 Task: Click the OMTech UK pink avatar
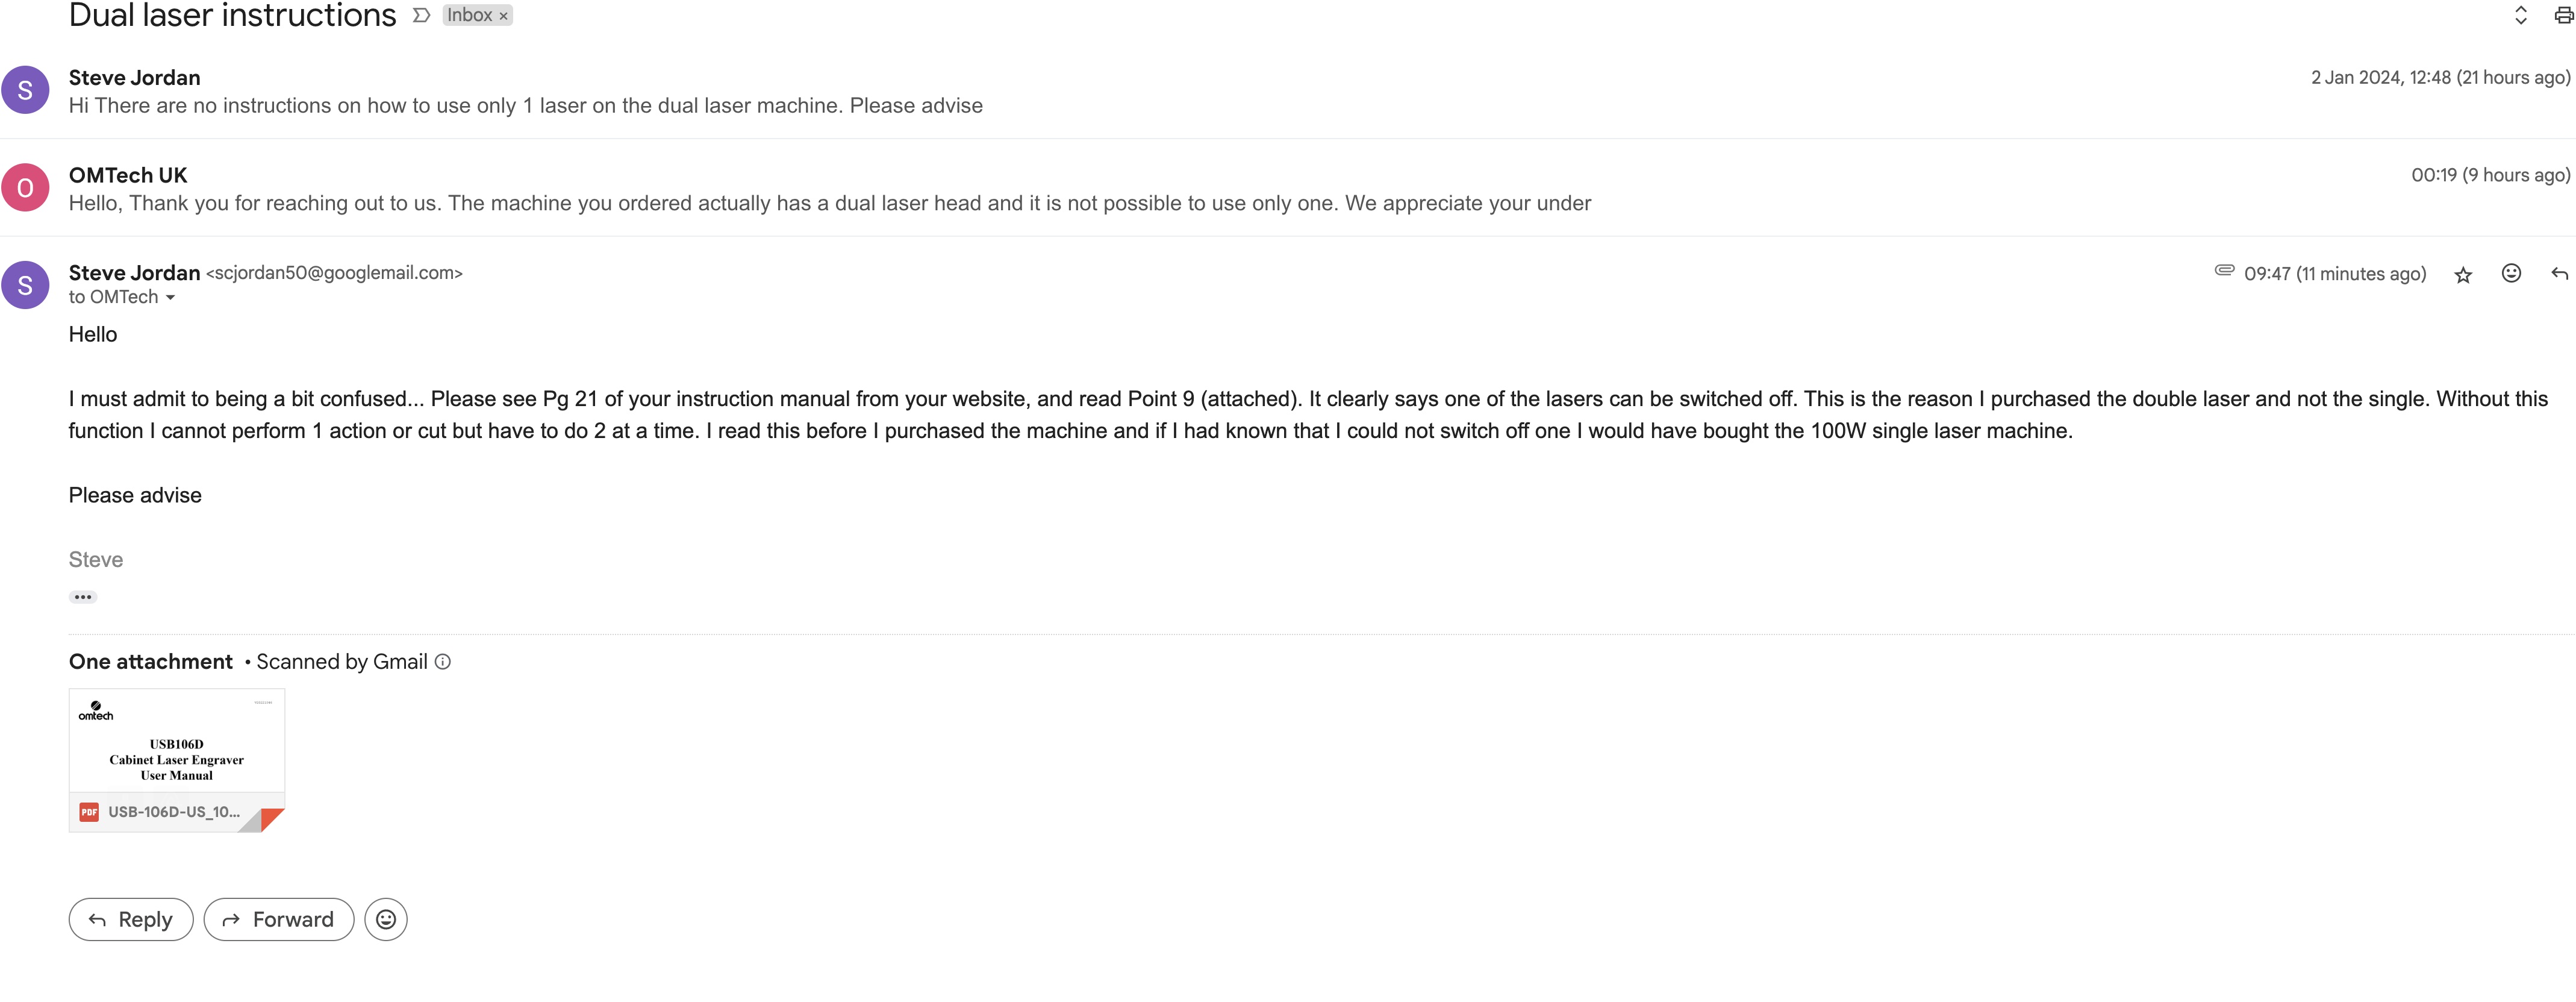click(25, 188)
